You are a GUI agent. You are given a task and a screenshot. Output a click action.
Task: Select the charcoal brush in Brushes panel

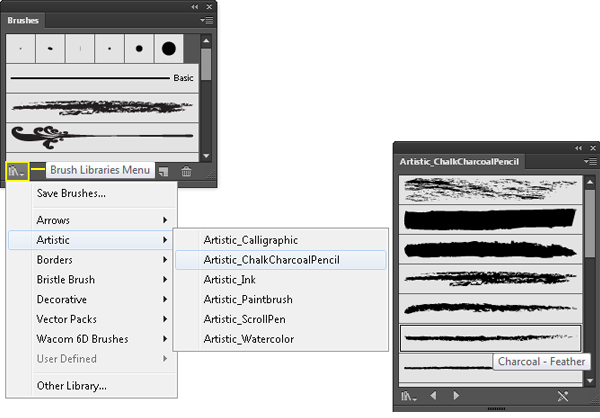(x=102, y=108)
